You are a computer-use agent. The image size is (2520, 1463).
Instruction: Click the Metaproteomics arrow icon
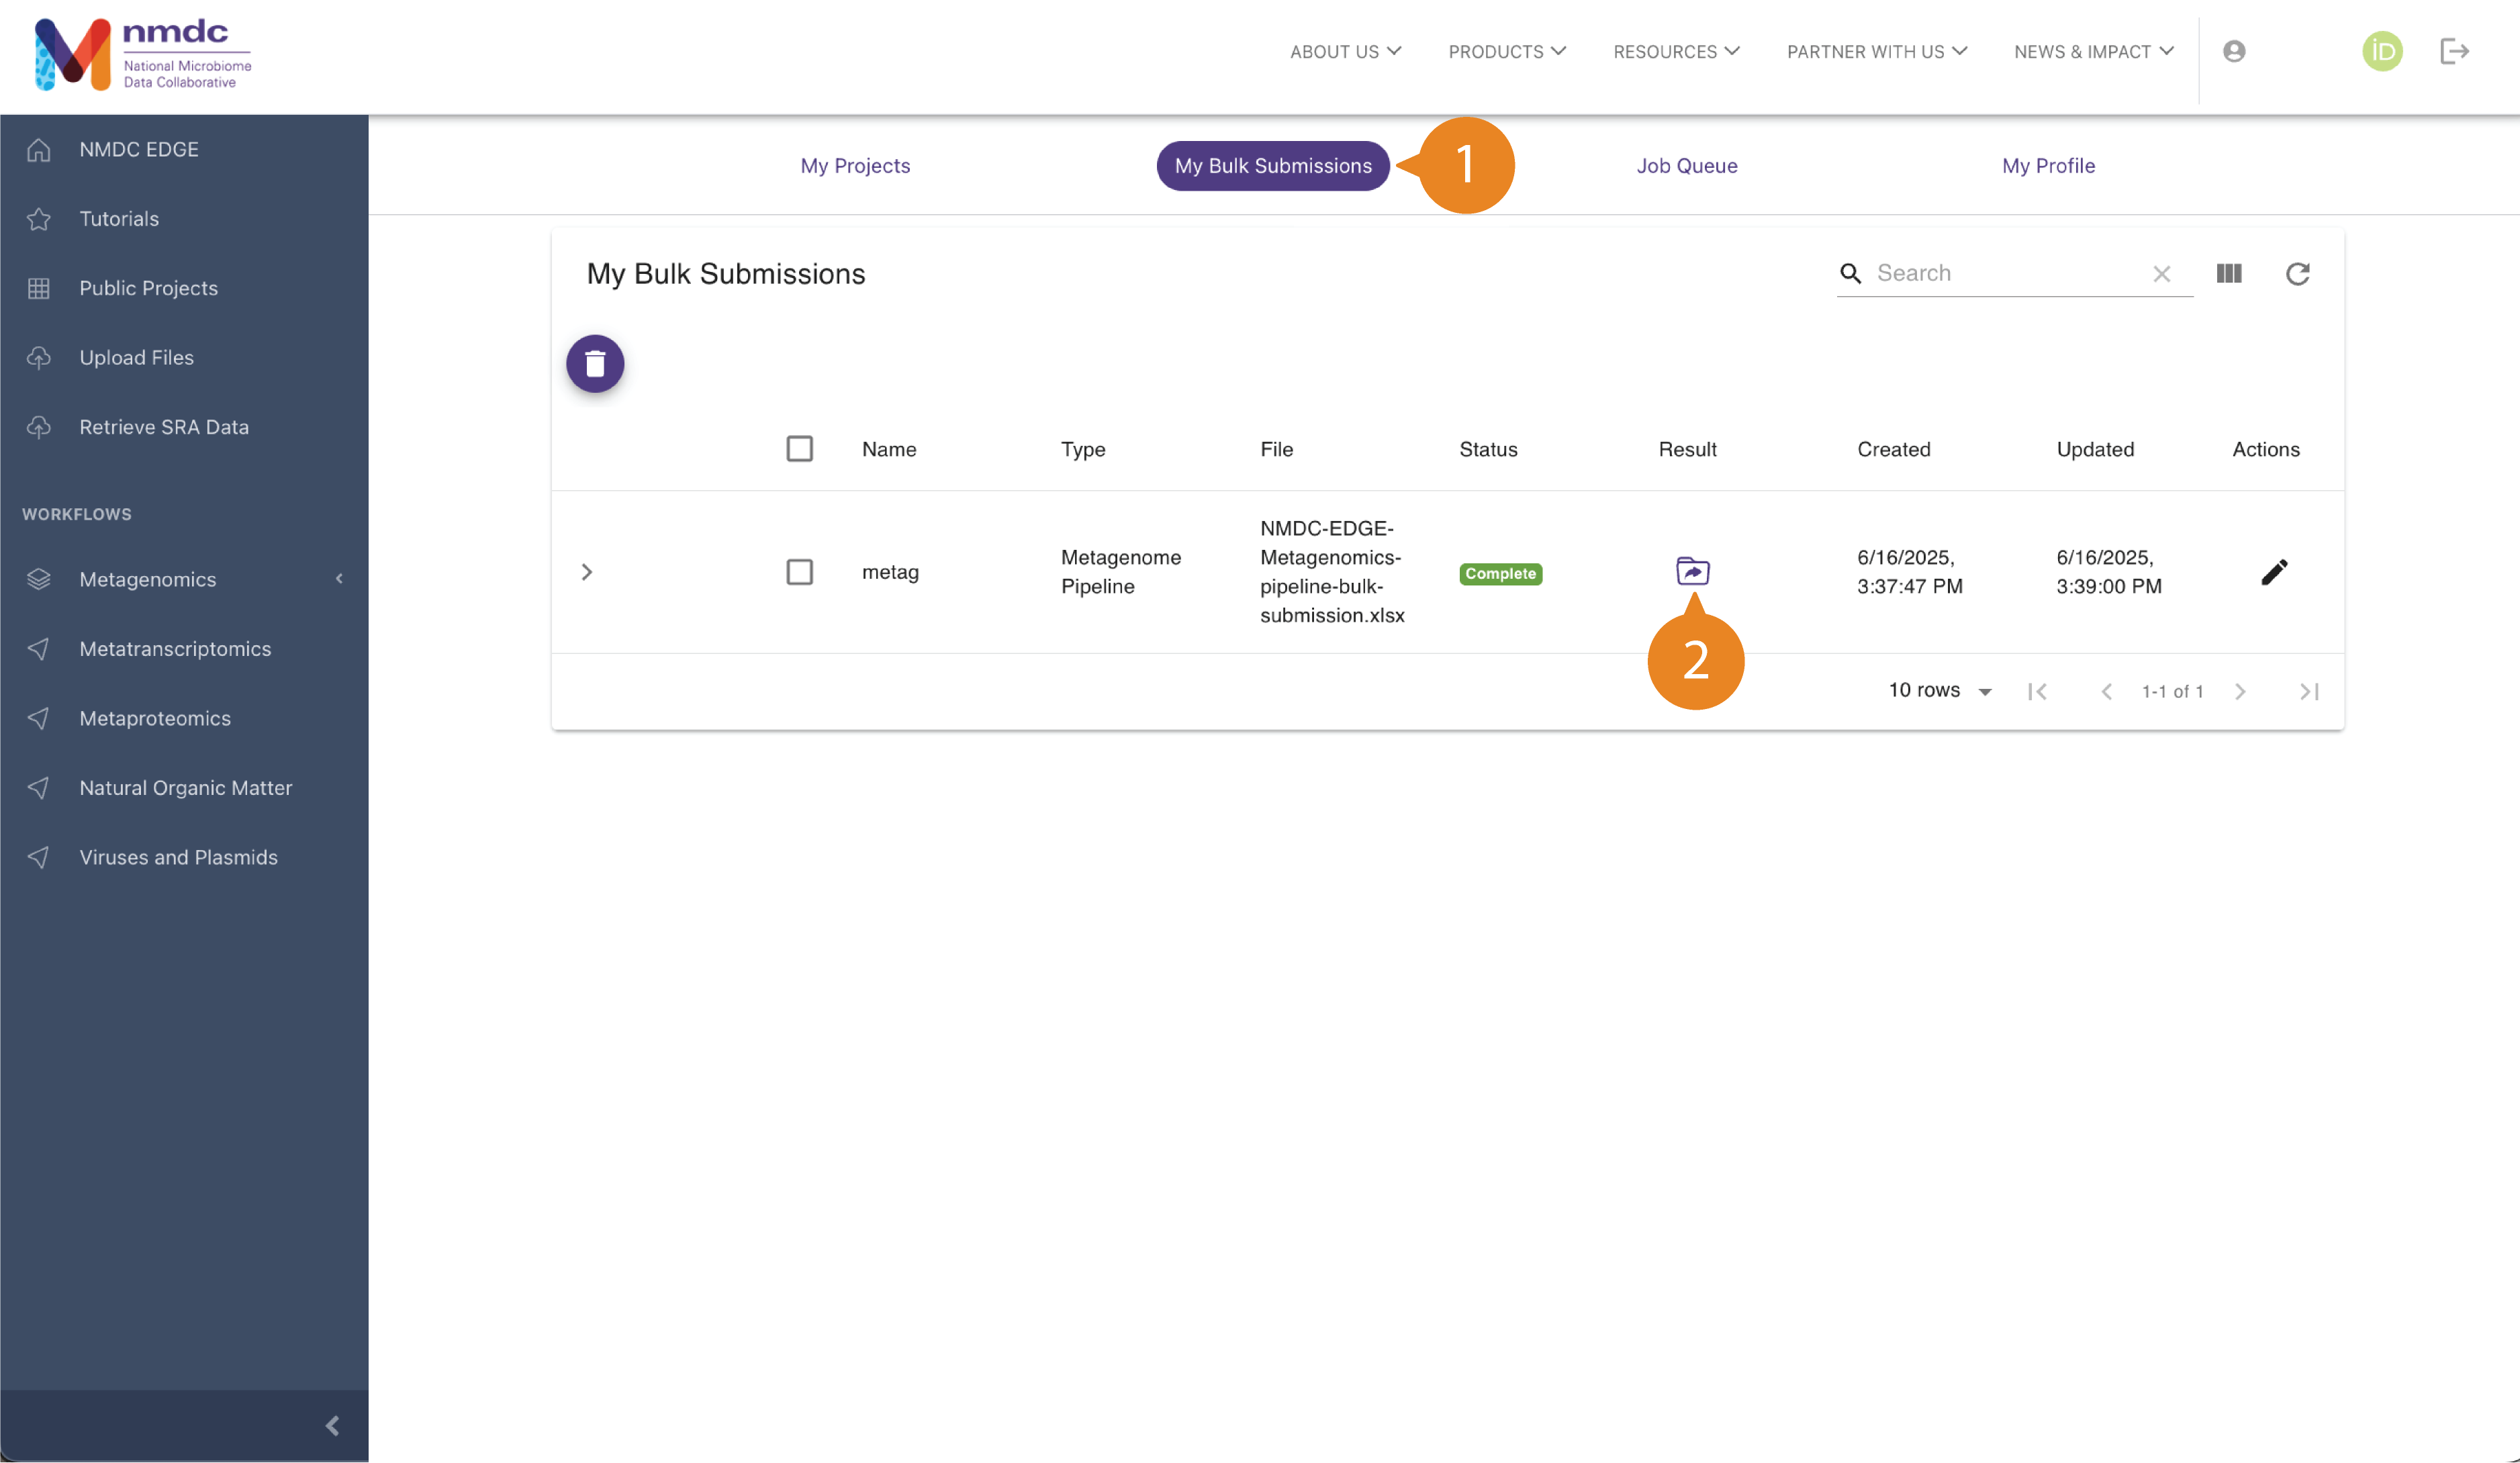38,718
